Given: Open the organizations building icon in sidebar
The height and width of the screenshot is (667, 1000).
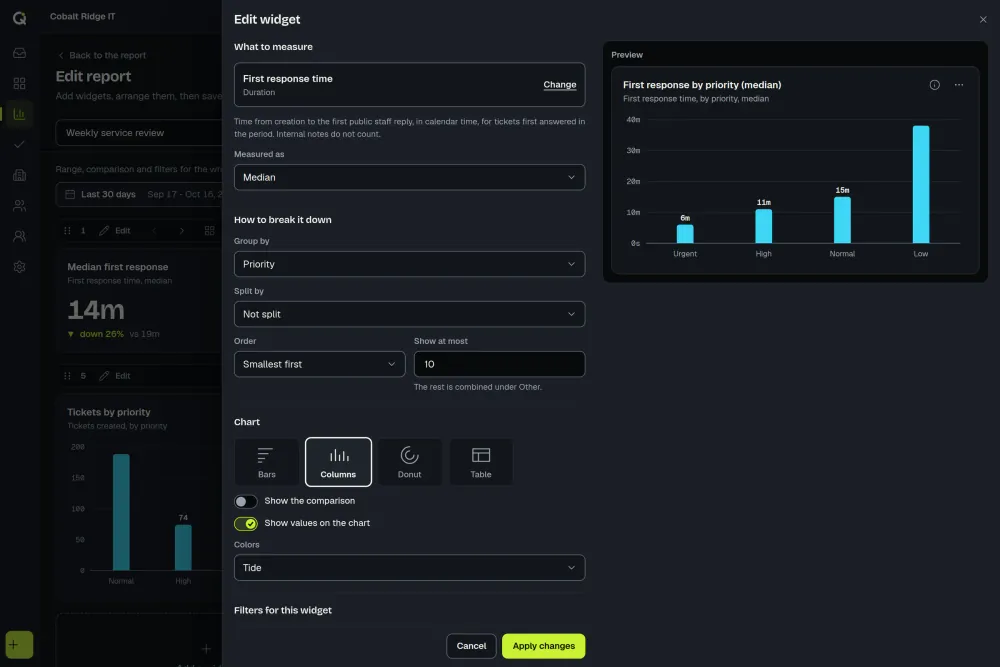Looking at the screenshot, I should pyautogui.click(x=19, y=175).
